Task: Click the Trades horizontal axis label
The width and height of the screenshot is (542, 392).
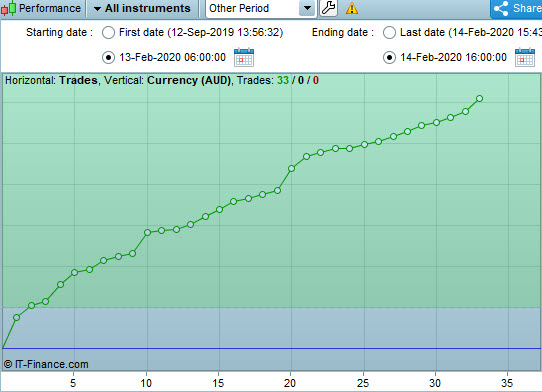Action: (x=78, y=80)
